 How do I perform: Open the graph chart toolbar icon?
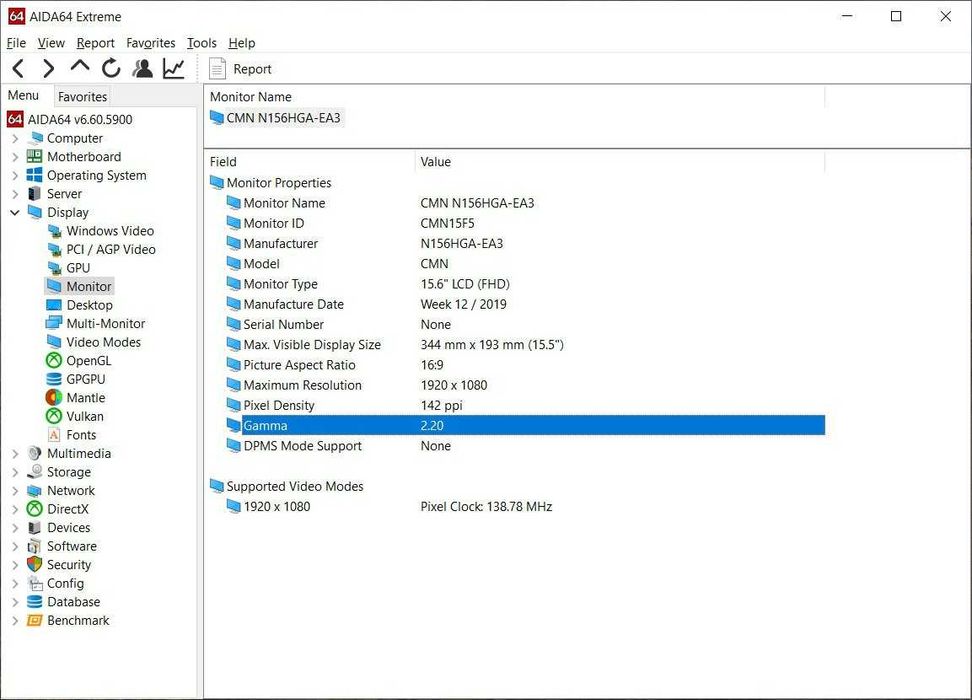pyautogui.click(x=174, y=68)
